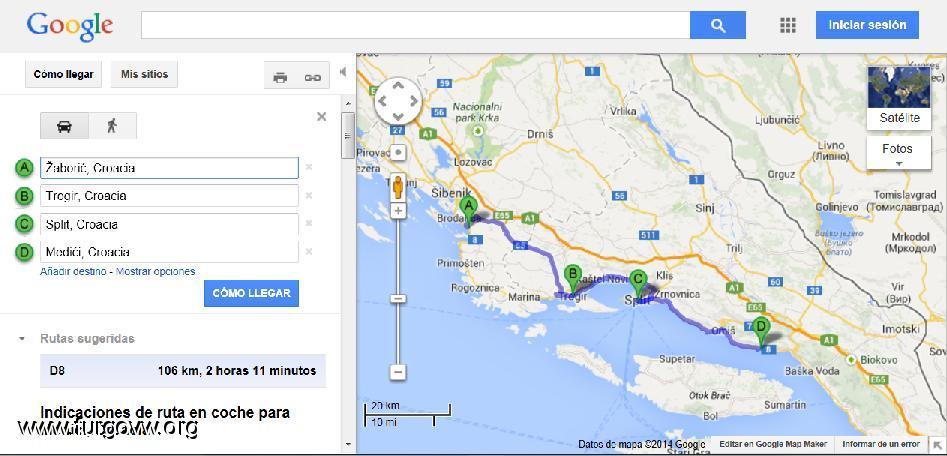Print the directions with the printer icon

point(280,77)
